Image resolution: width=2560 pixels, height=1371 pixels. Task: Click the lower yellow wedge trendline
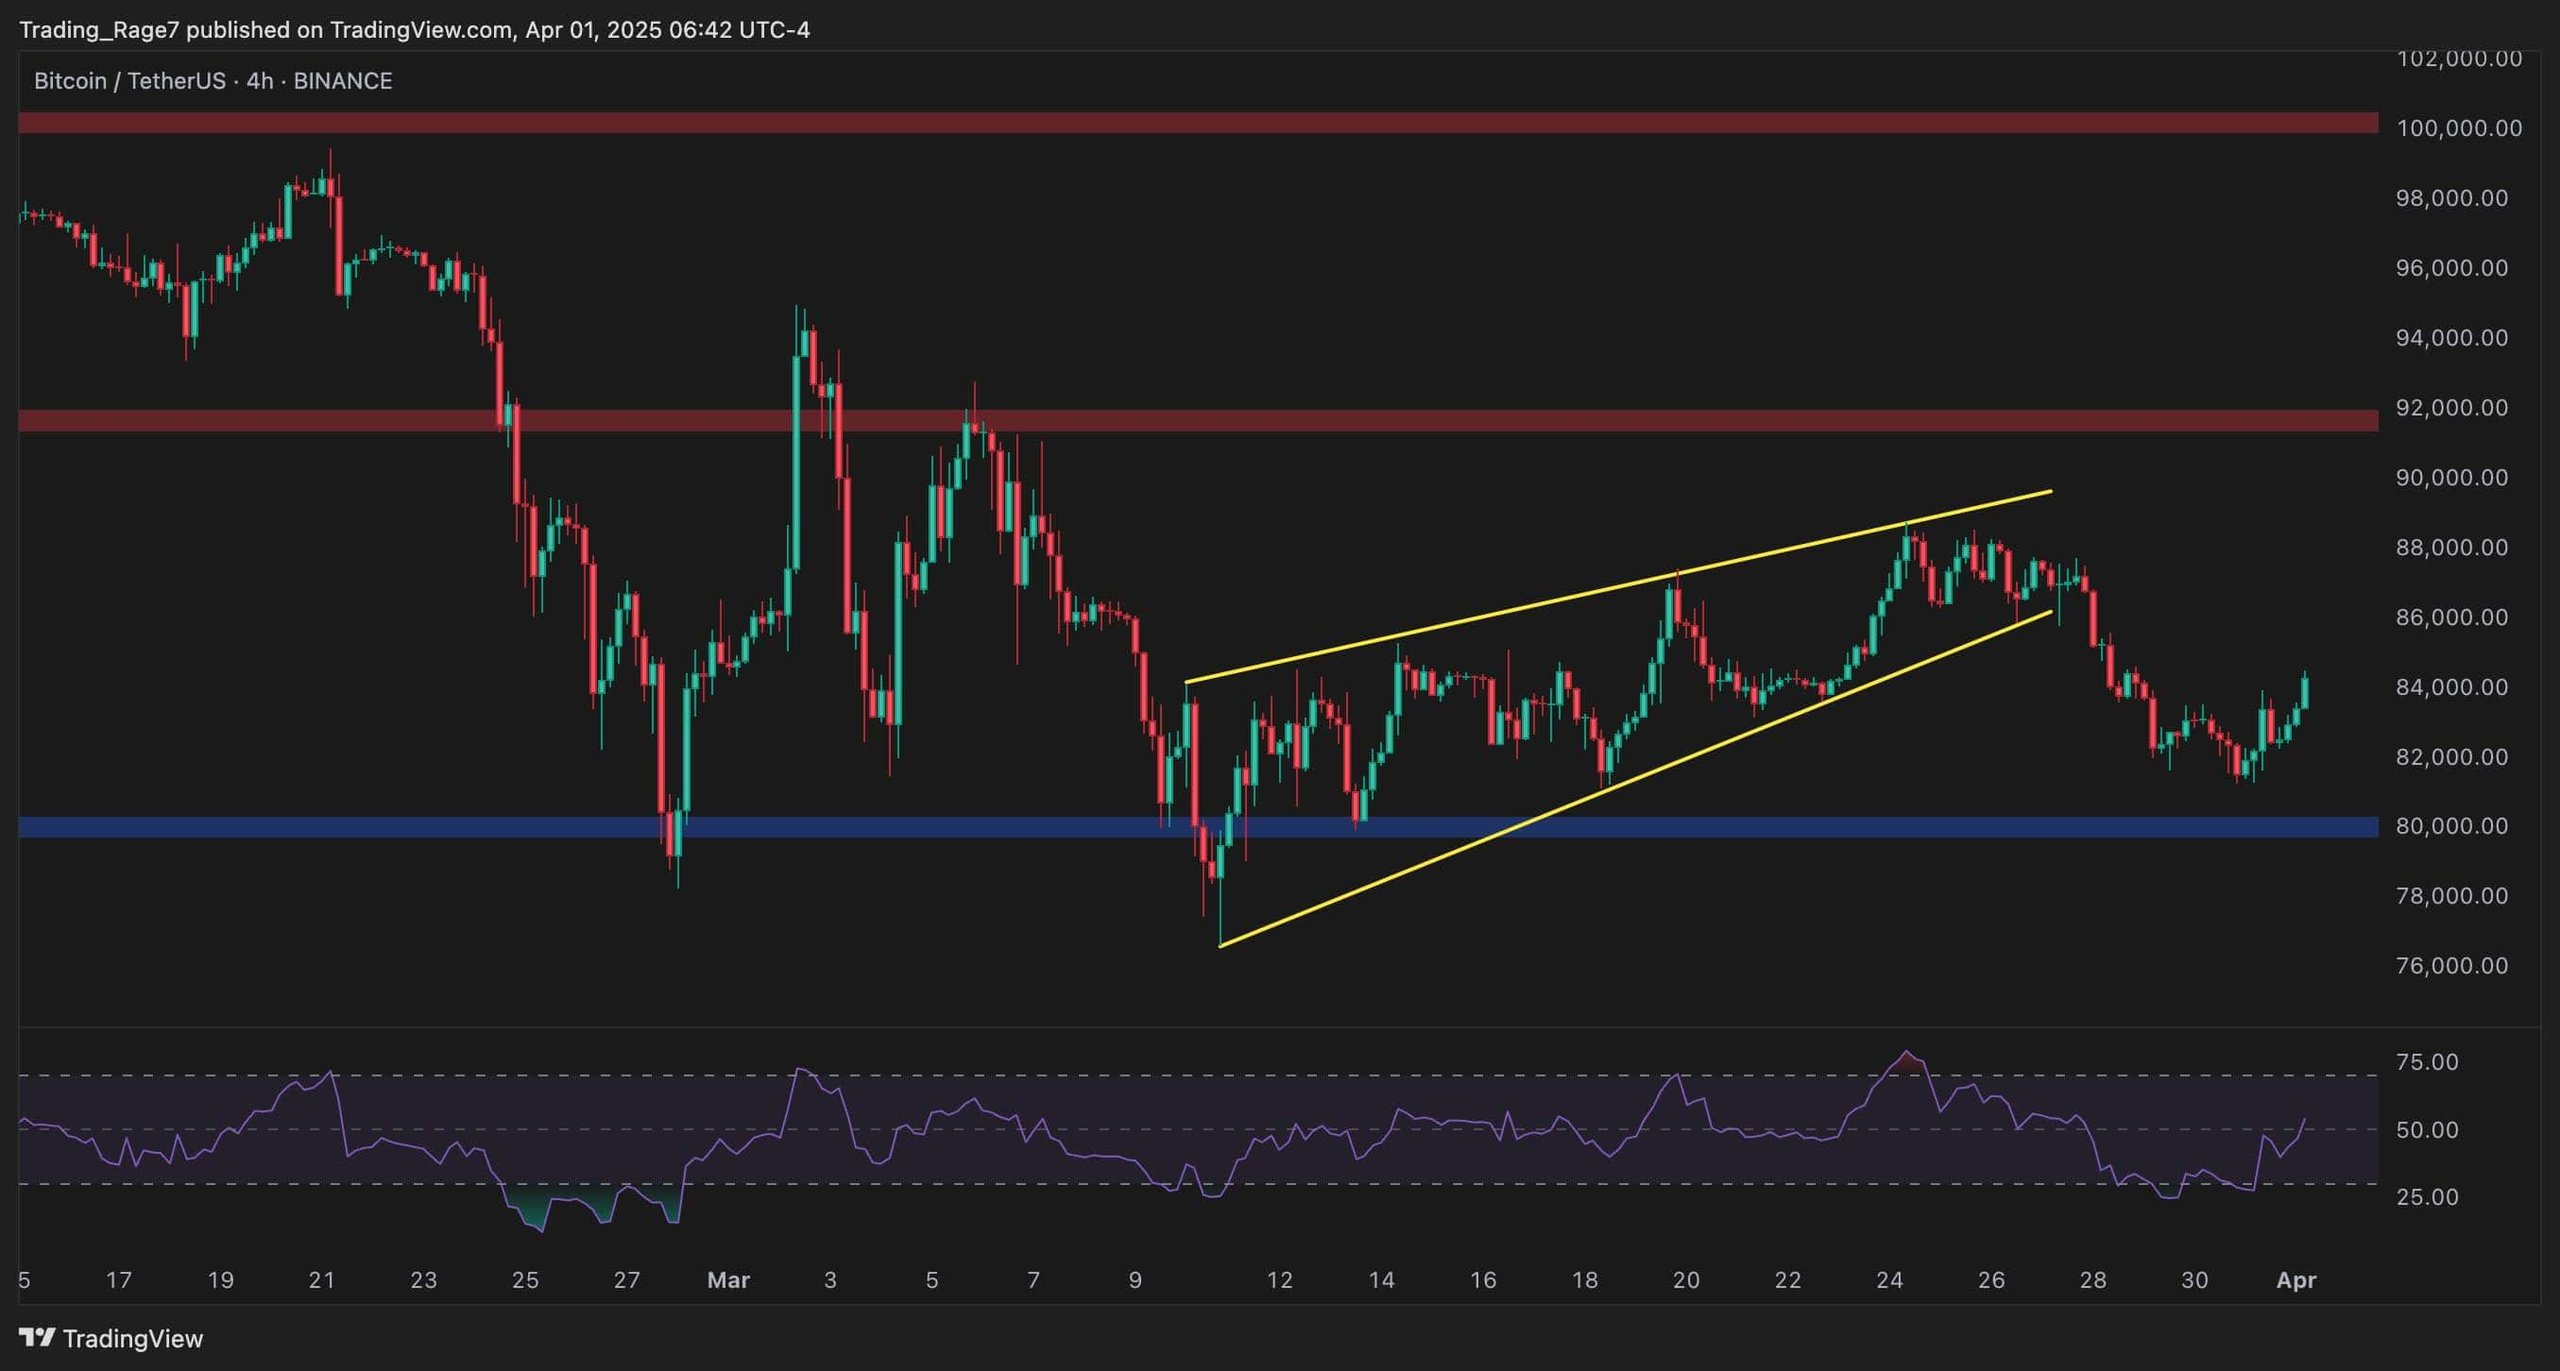point(1635,779)
